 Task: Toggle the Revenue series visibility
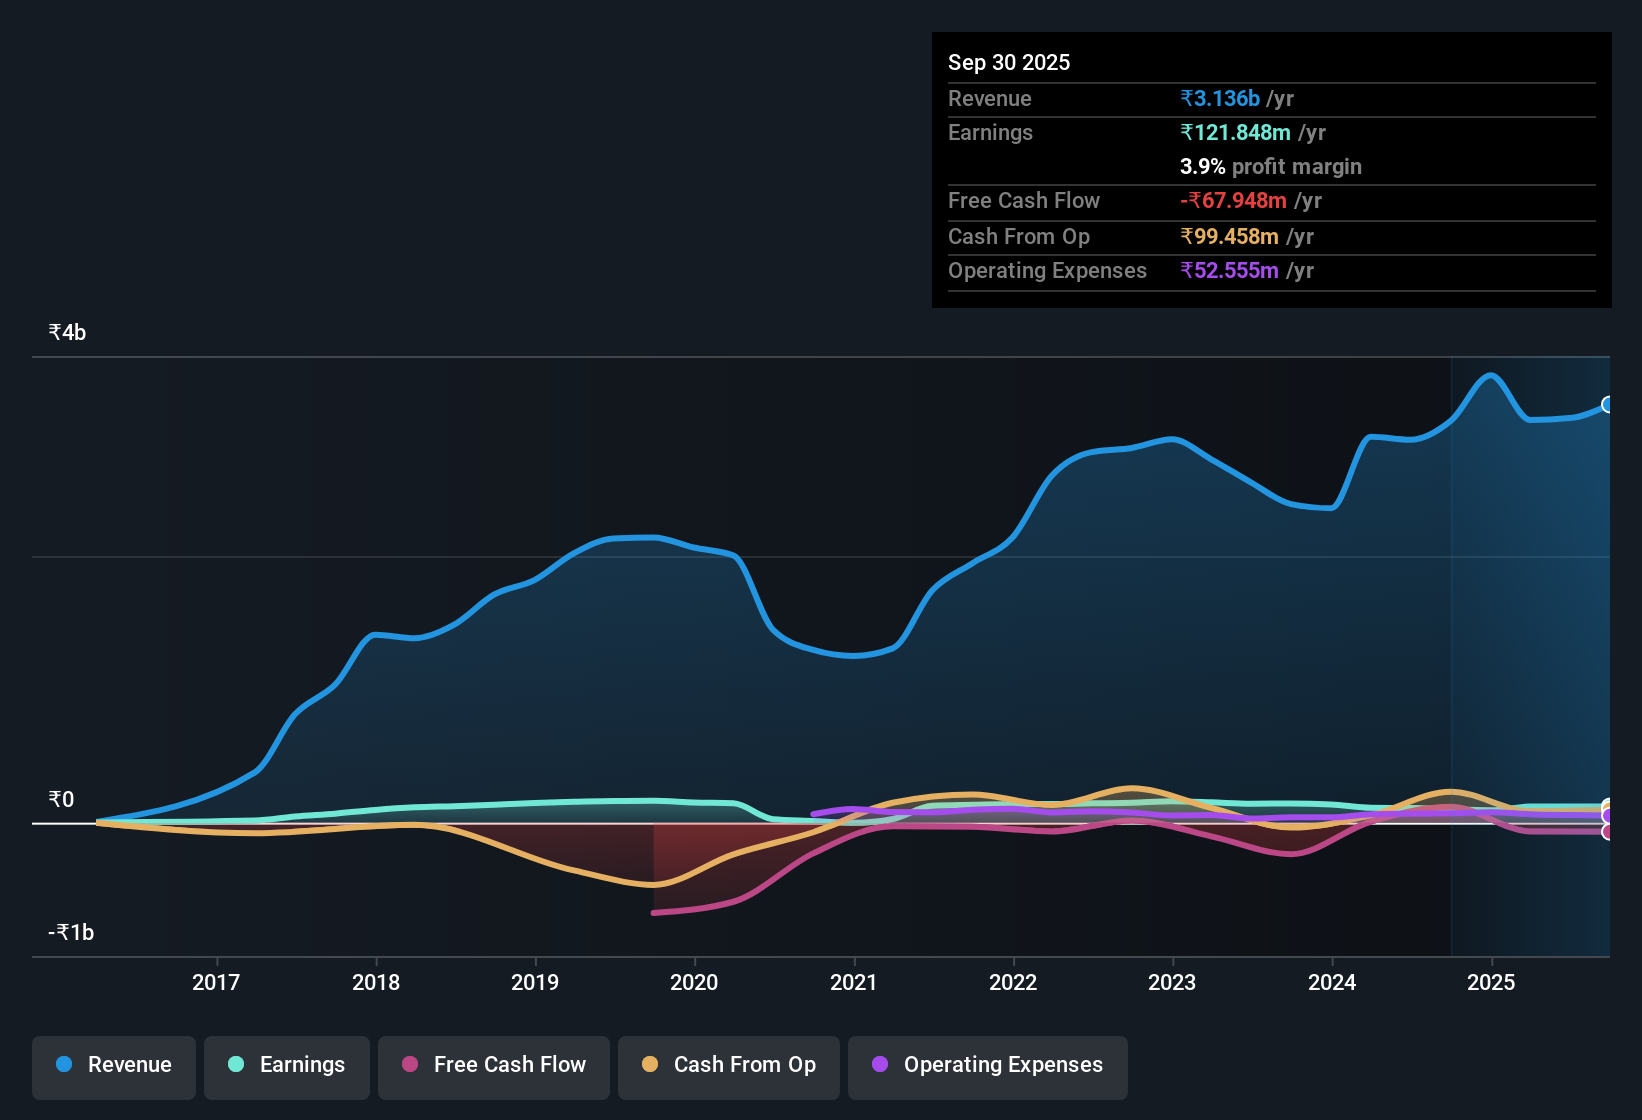coord(113,1066)
